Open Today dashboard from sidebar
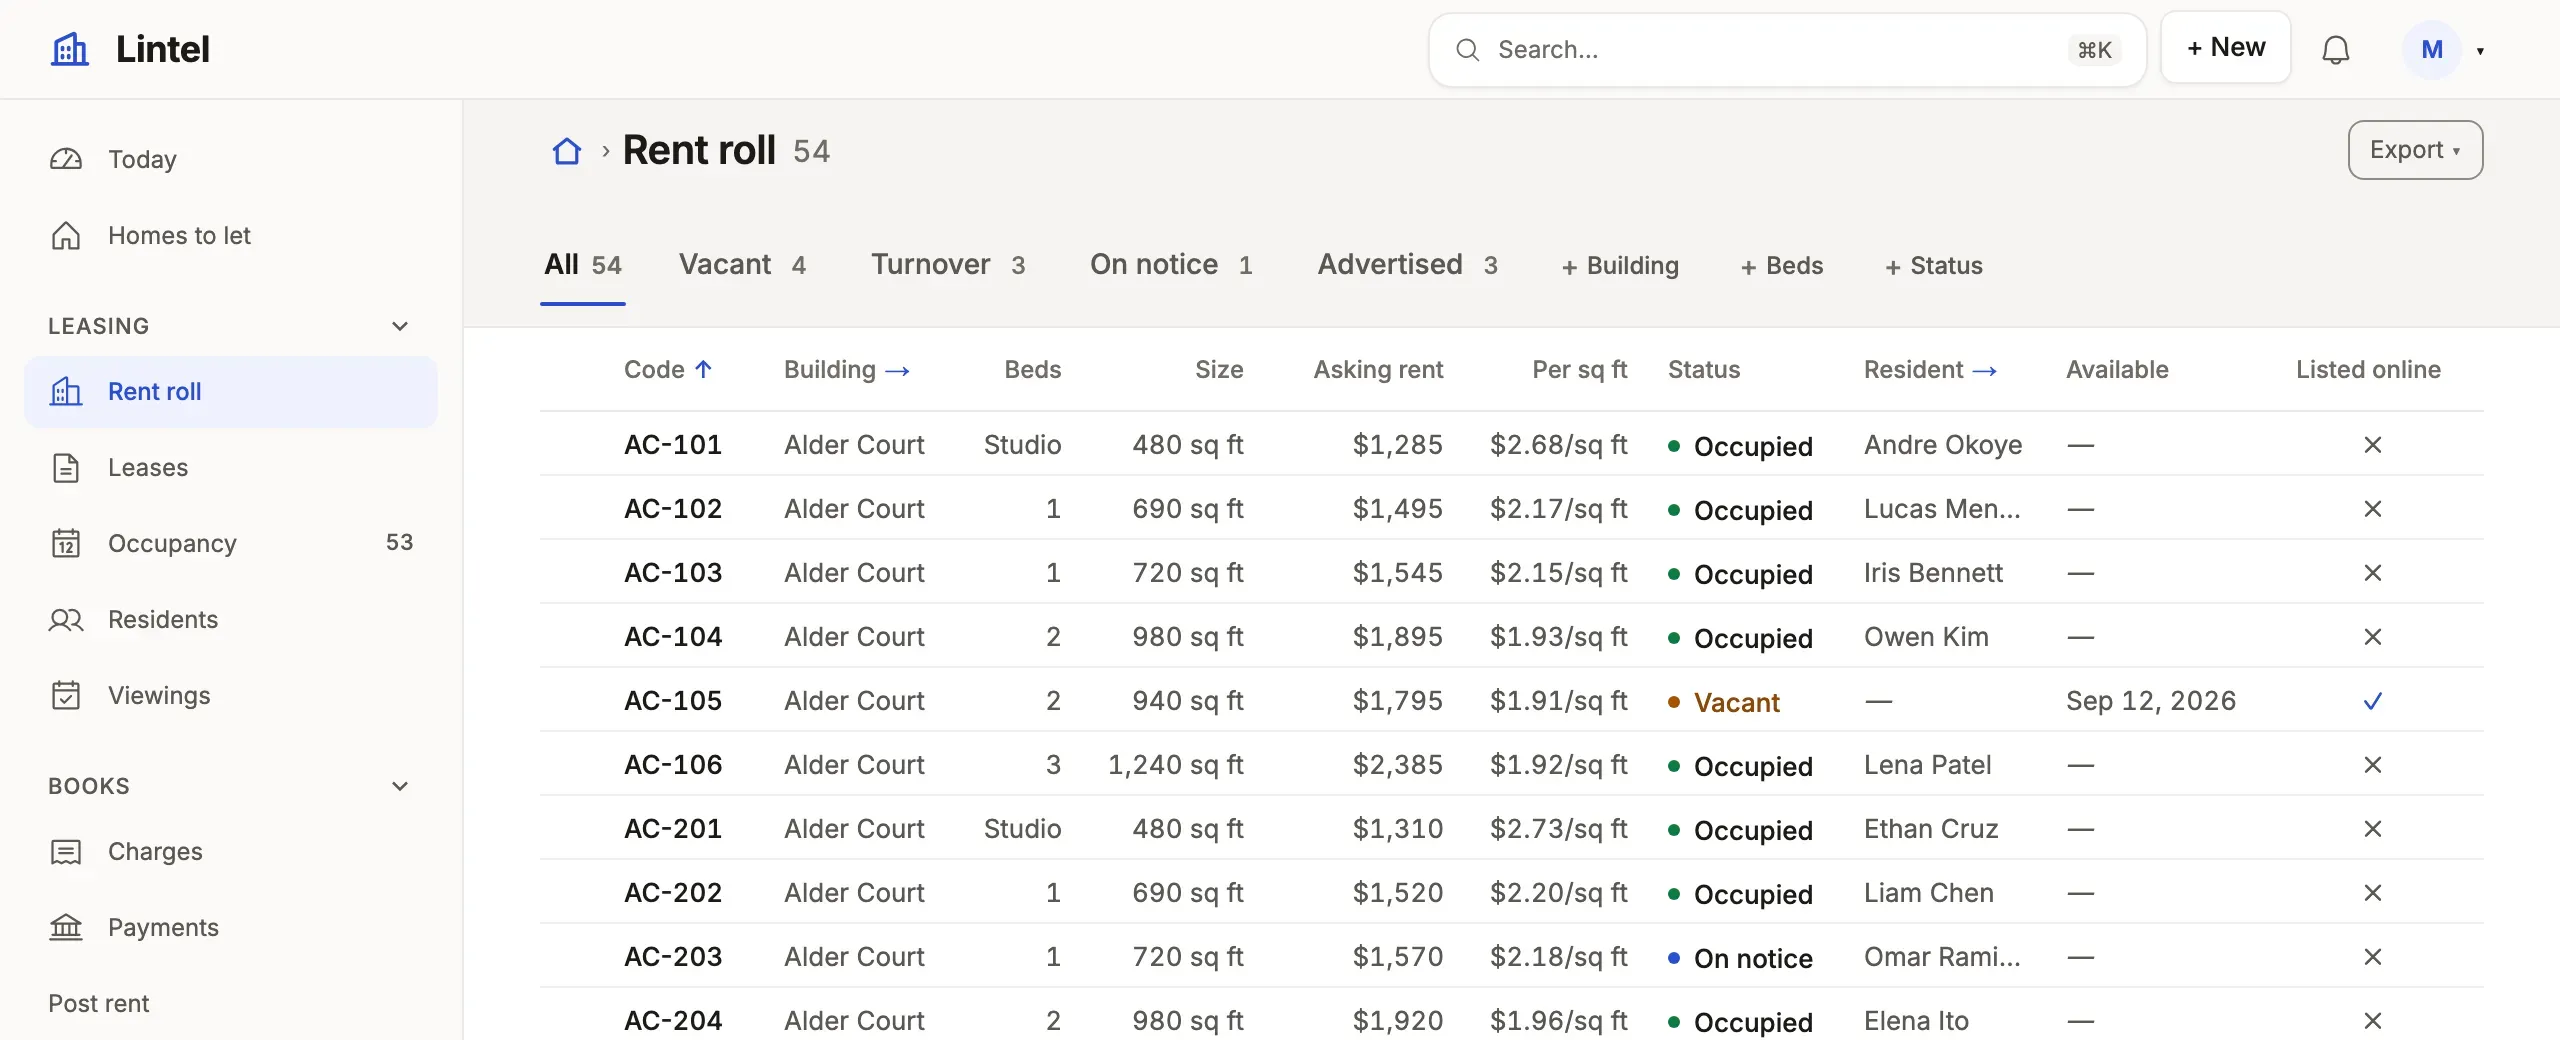 click(x=231, y=159)
